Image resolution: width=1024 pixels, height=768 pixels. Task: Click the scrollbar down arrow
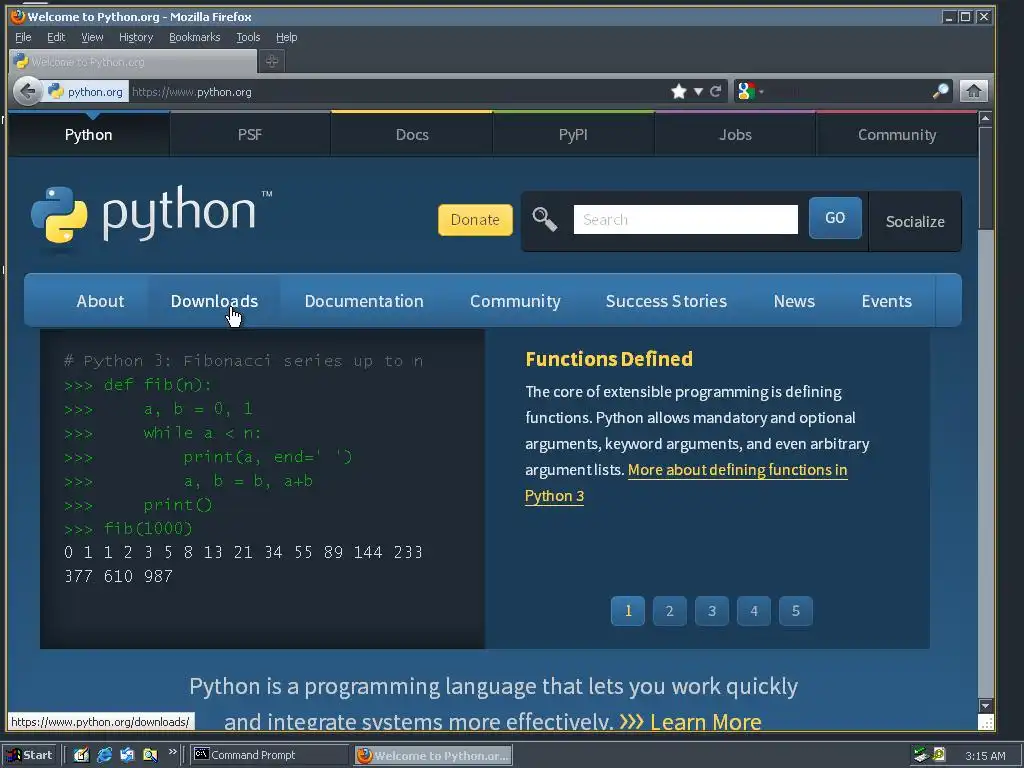point(985,705)
